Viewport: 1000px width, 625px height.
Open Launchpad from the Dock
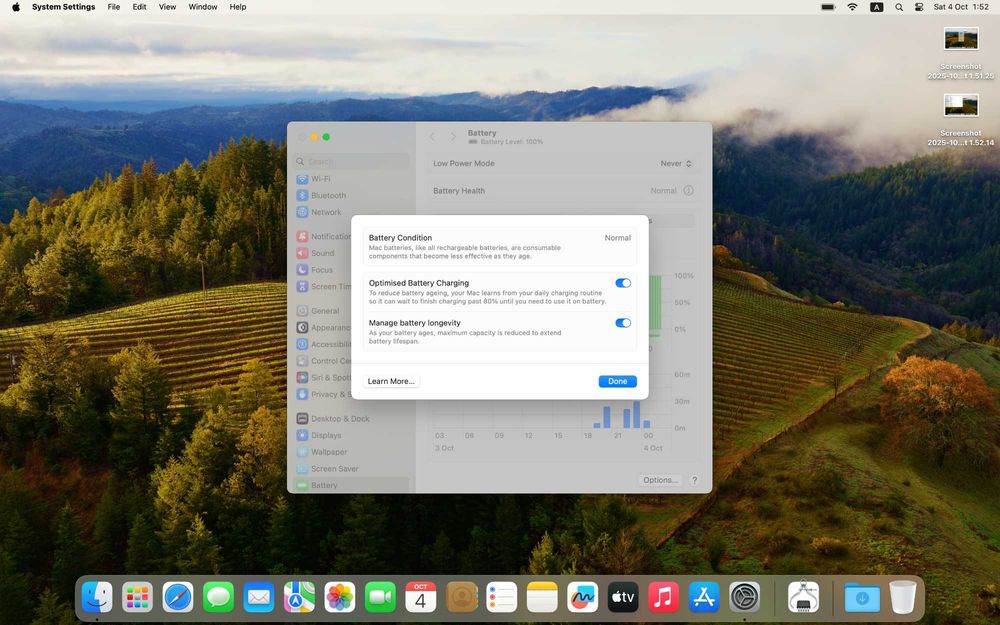138,598
